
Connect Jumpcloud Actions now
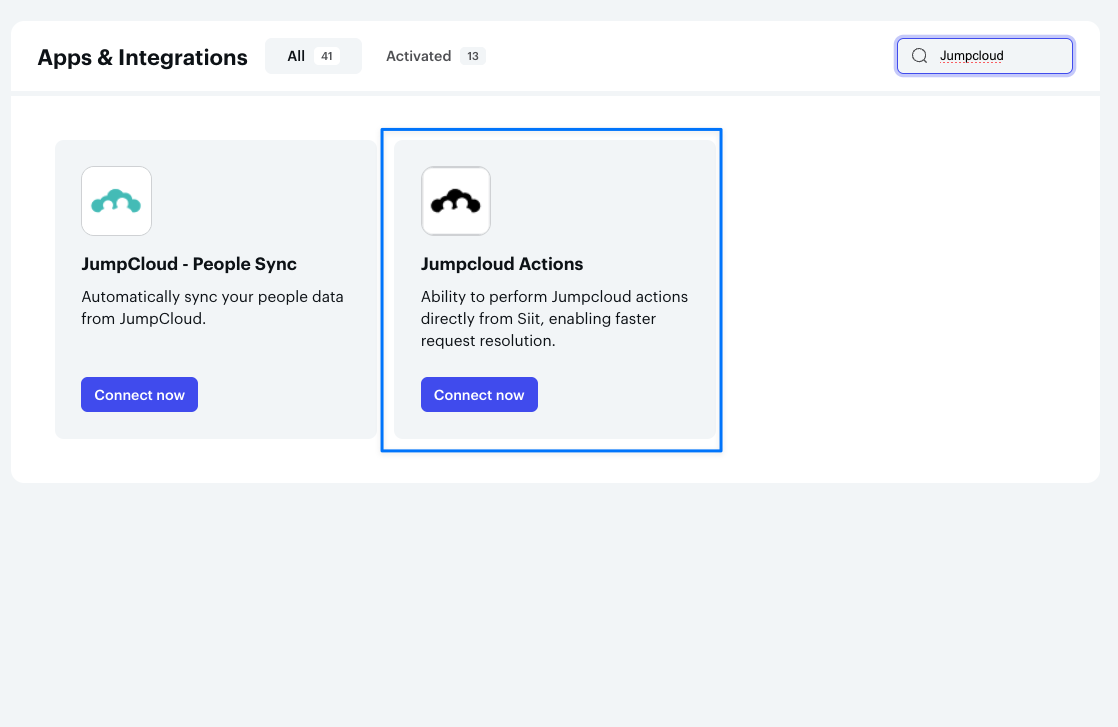479,394
